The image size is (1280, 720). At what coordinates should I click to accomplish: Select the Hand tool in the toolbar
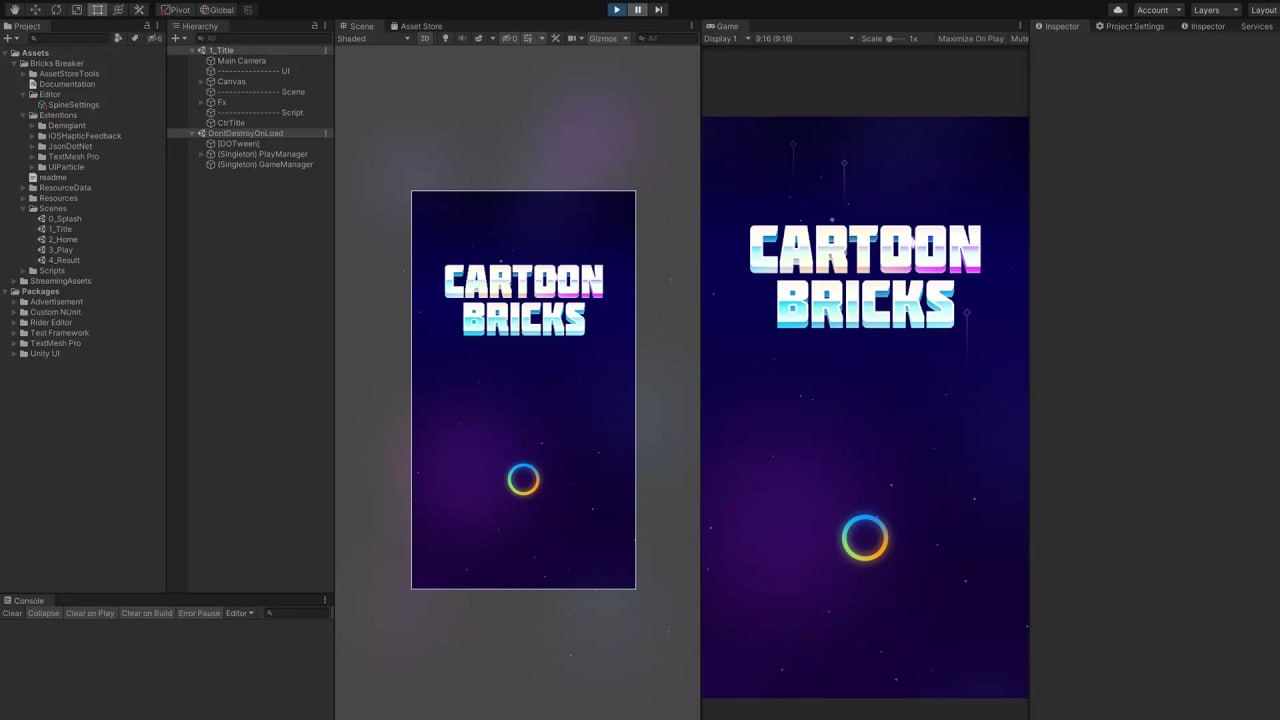[x=15, y=9]
